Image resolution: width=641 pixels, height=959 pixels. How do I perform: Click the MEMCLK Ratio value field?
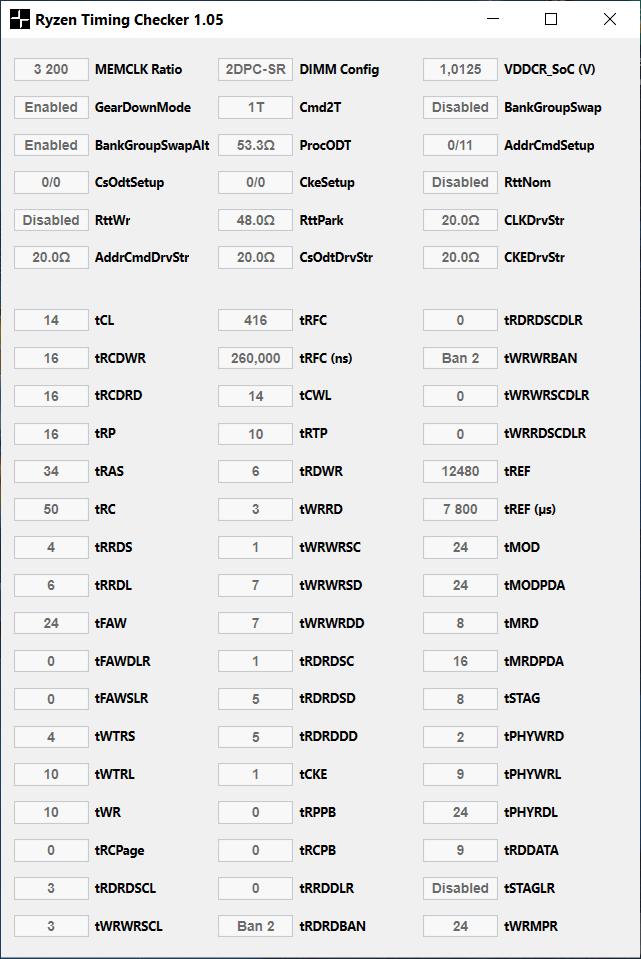pyautogui.click(x=51, y=69)
